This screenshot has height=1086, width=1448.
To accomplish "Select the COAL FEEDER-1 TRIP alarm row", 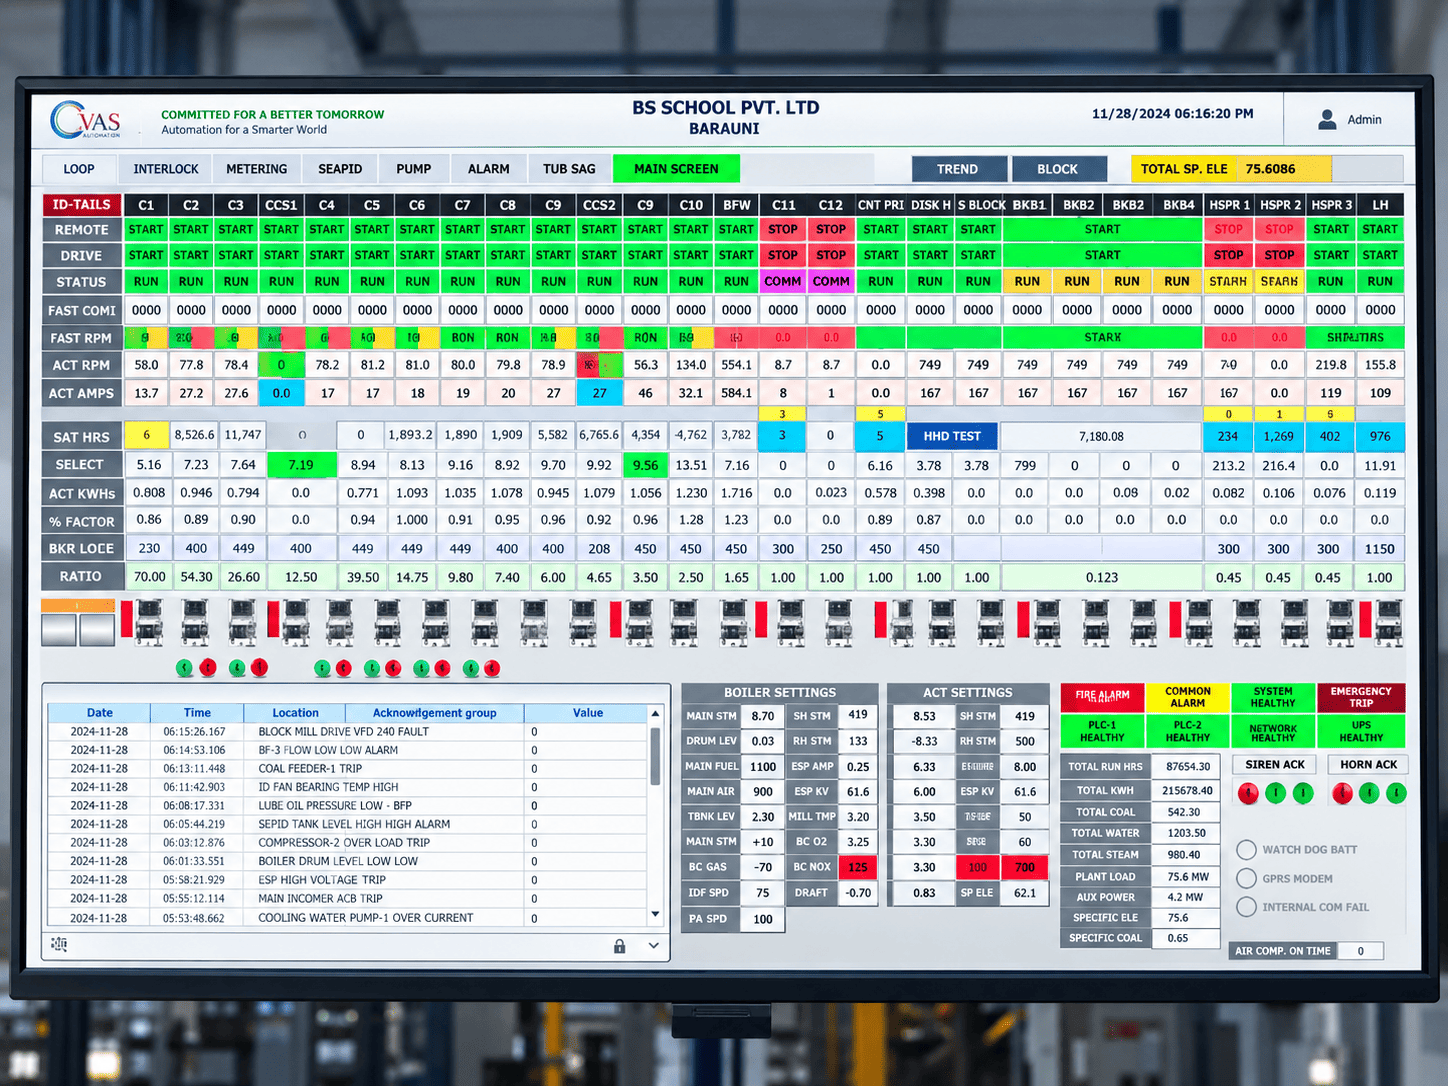I will point(347,769).
